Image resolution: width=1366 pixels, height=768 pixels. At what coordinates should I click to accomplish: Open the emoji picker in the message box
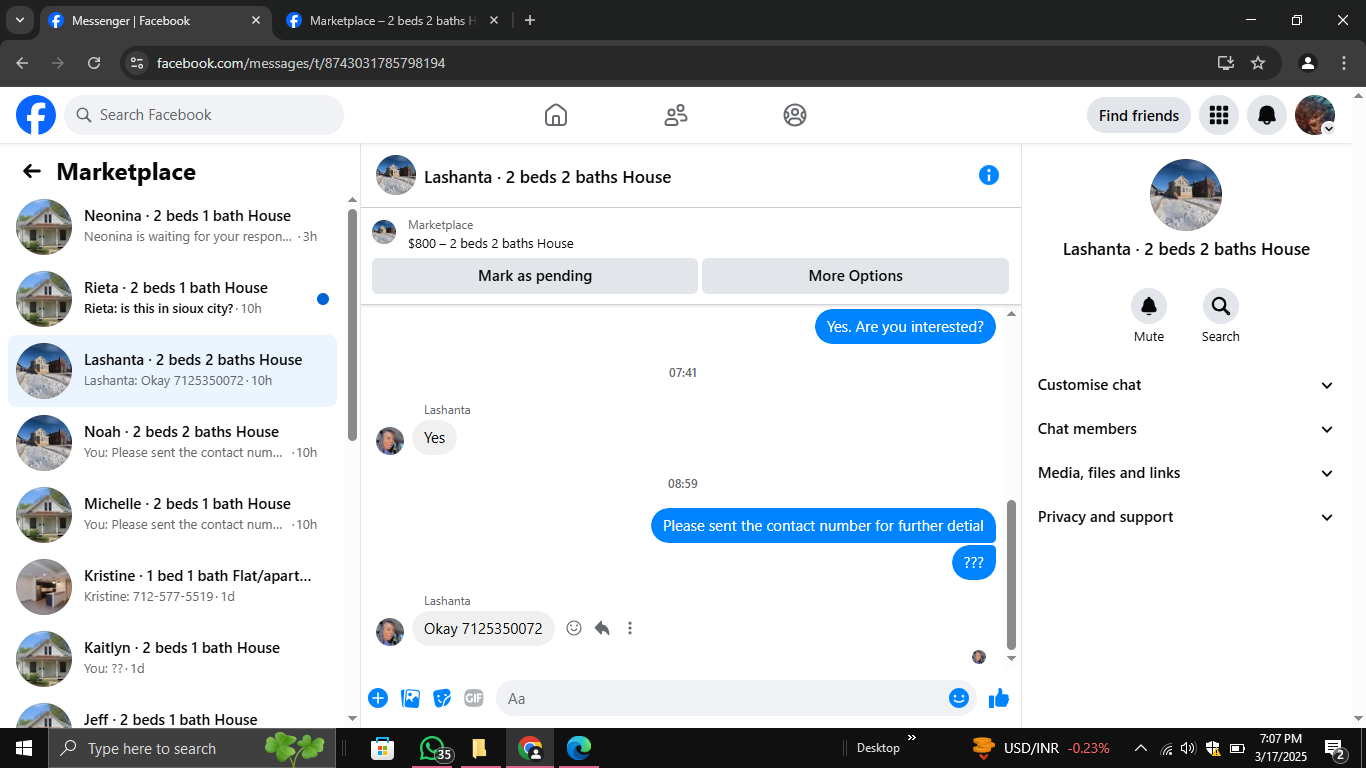pos(959,698)
